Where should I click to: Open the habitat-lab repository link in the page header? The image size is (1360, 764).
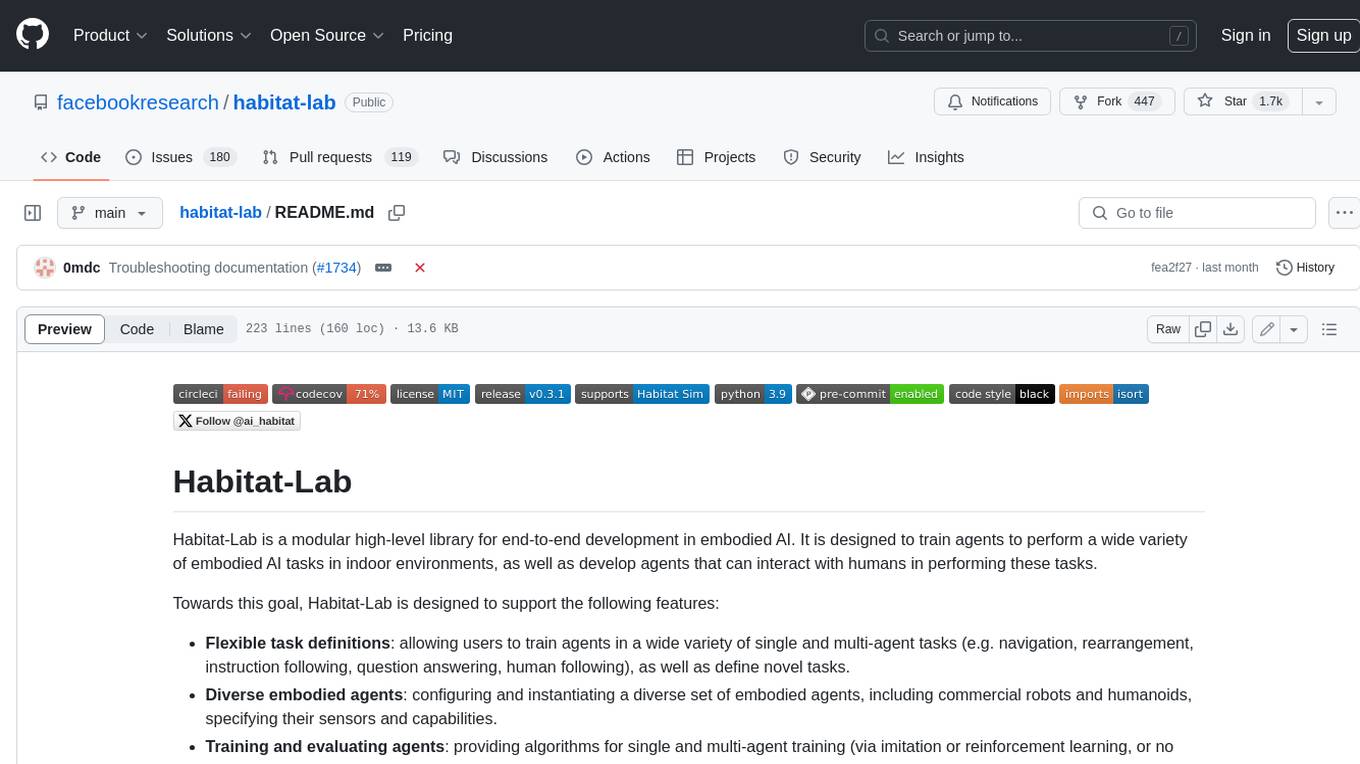point(284,102)
